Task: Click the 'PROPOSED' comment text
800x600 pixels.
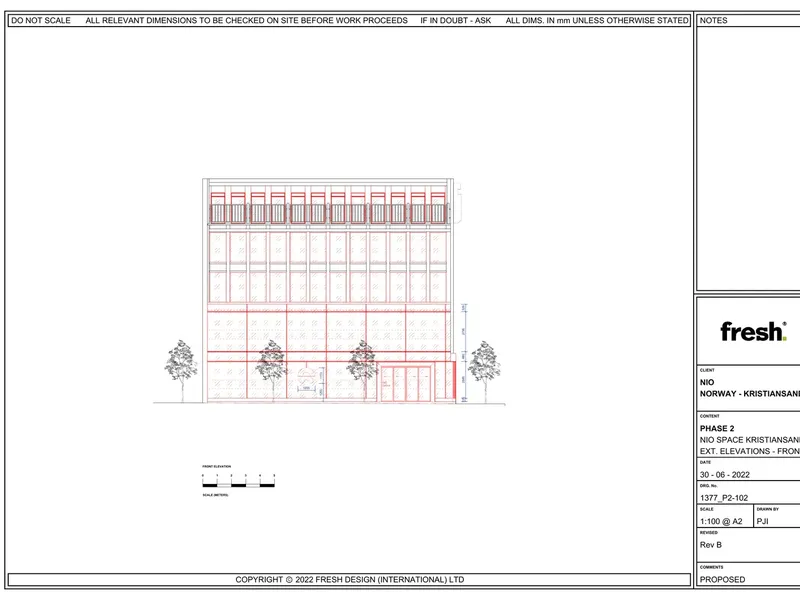Action: [722, 580]
